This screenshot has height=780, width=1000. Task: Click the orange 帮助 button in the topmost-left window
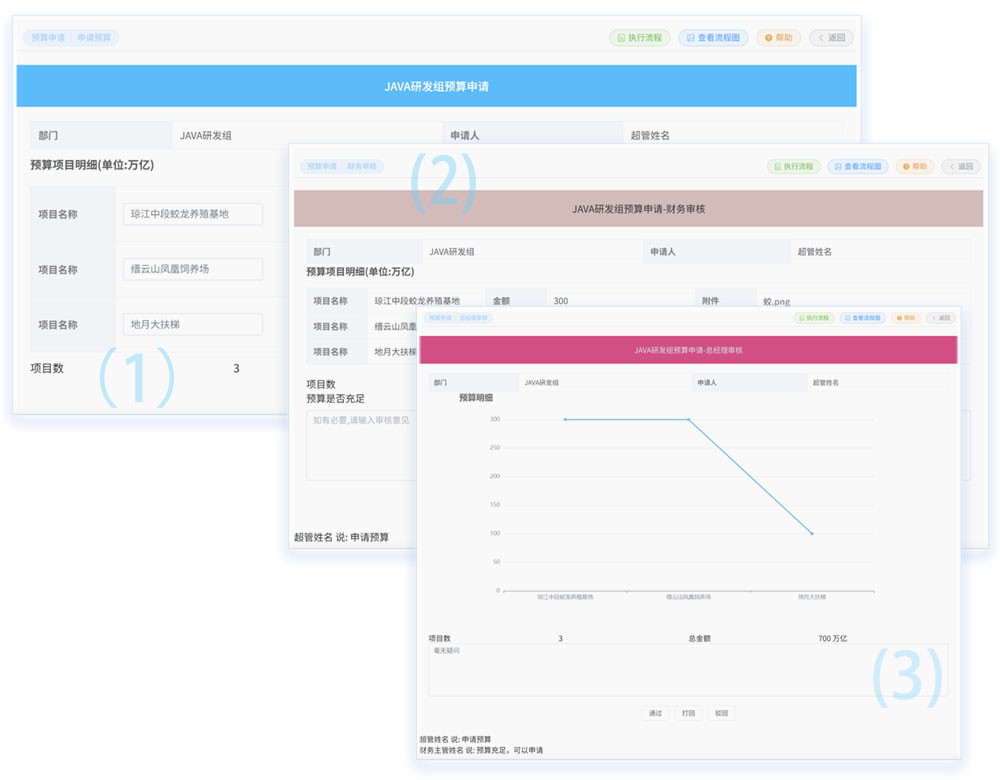[779, 38]
